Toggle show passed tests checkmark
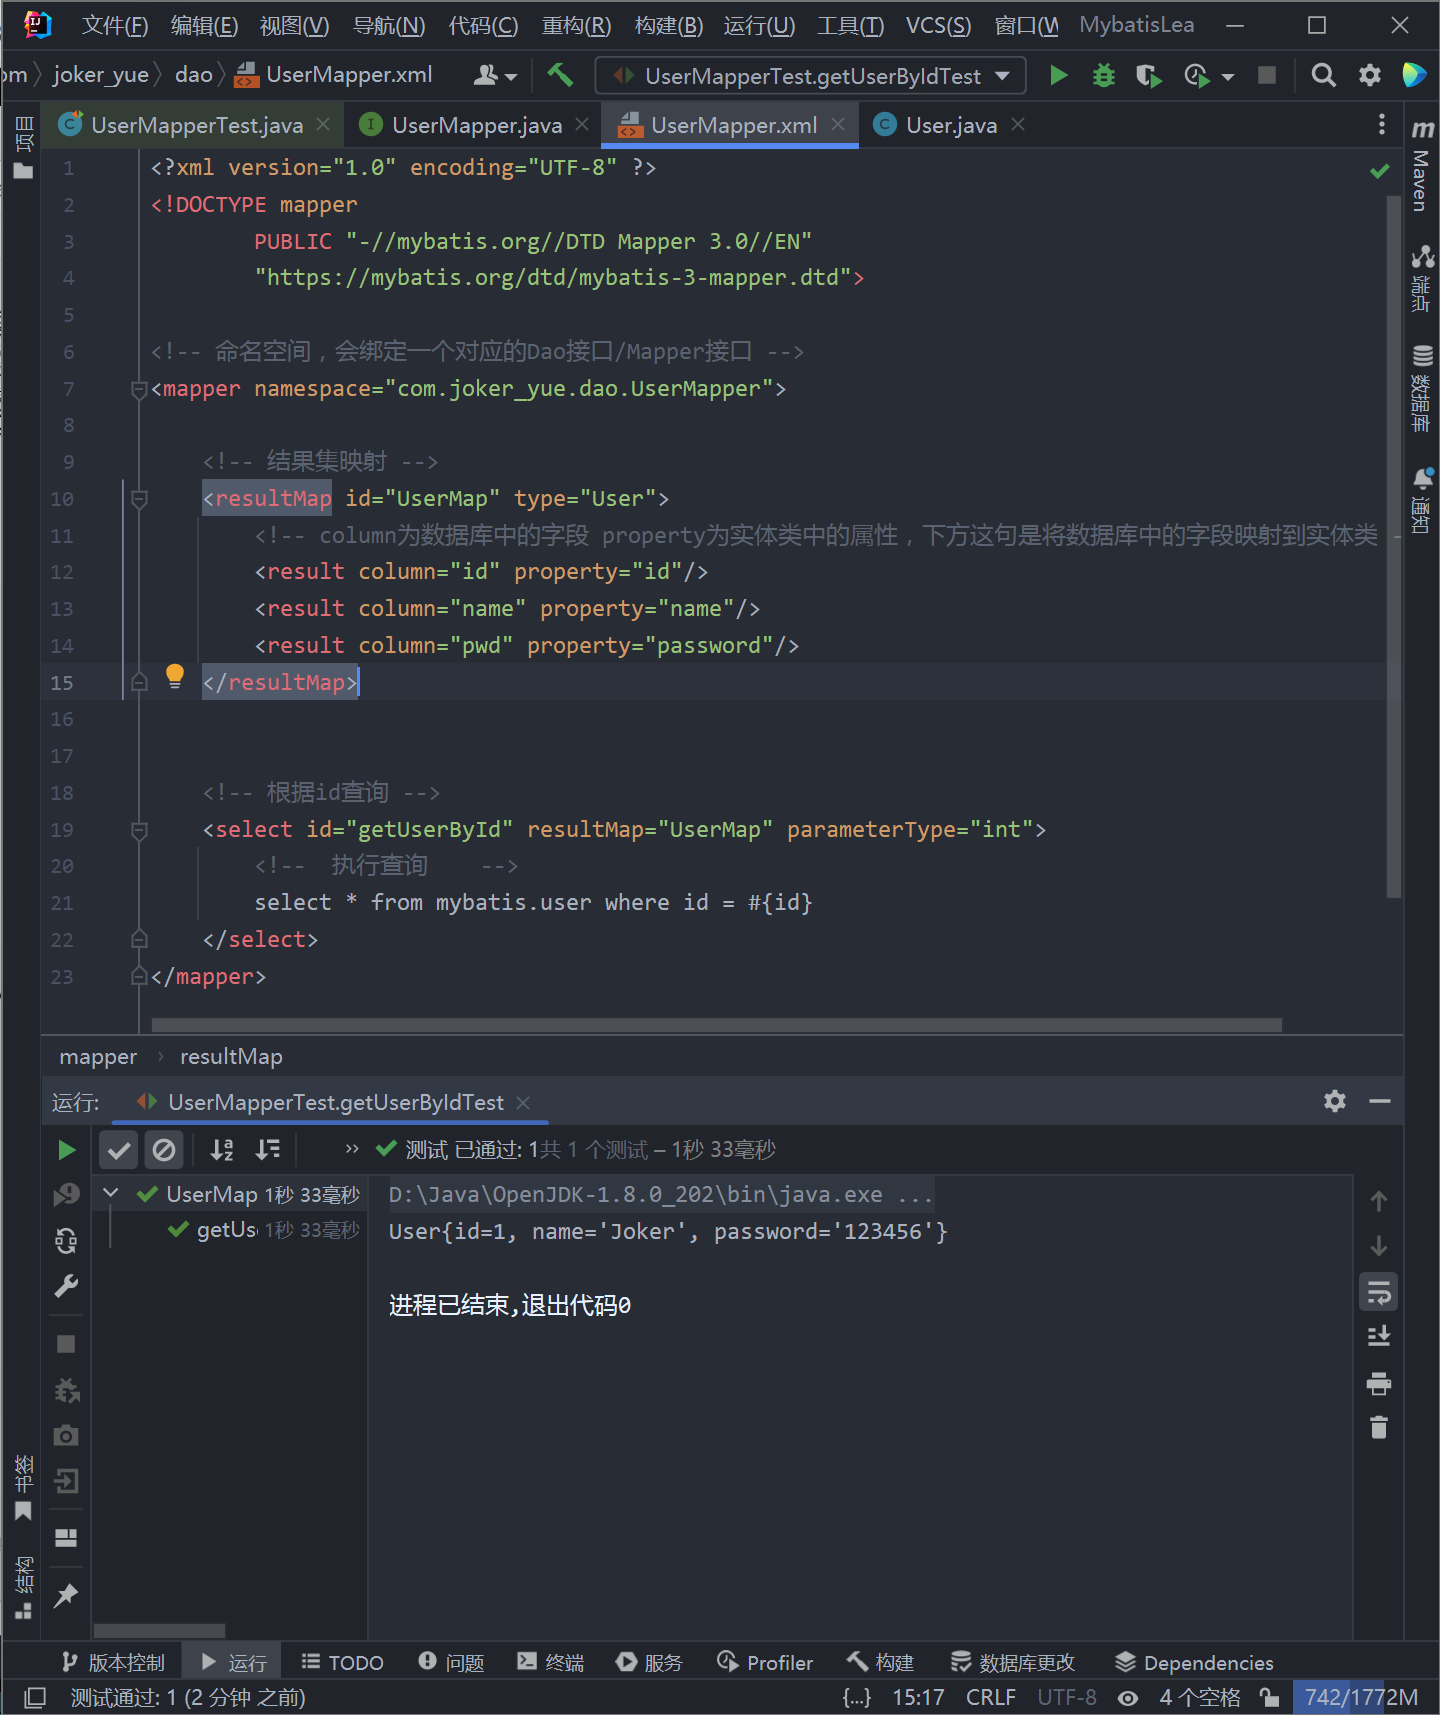The width and height of the screenshot is (1440, 1715). 118,1150
